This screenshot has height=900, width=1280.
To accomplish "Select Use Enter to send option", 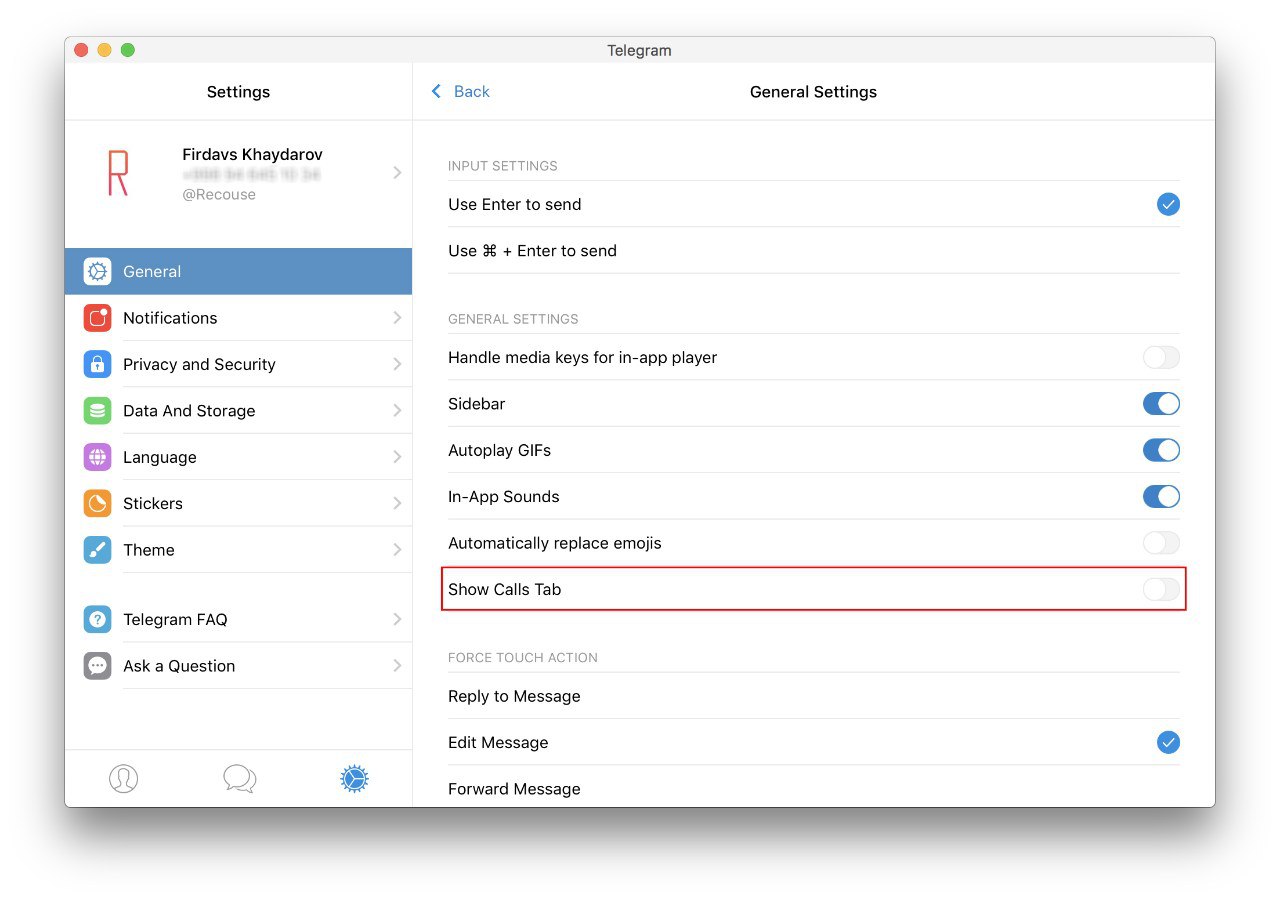I will pos(814,204).
